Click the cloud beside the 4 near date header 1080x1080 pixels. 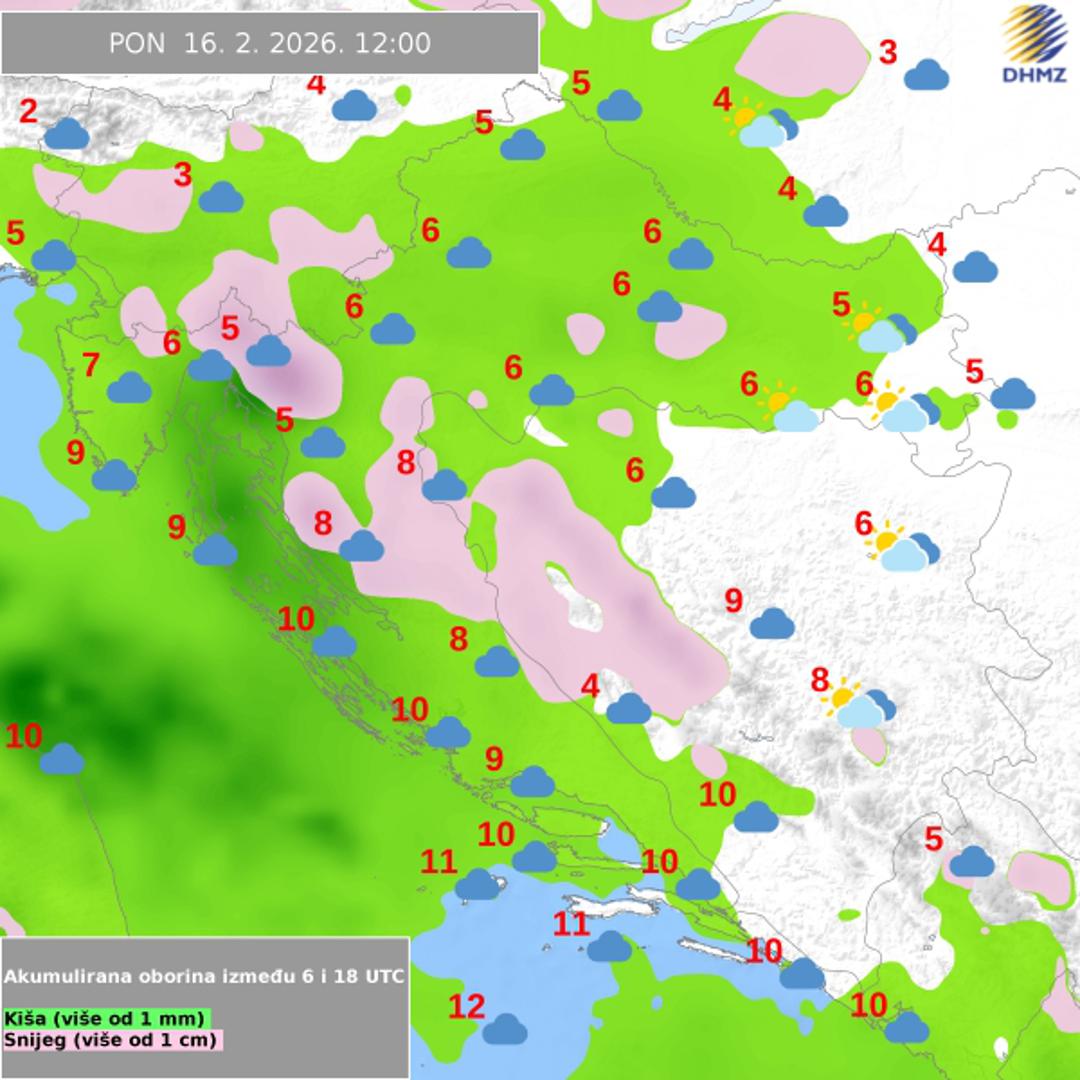tap(353, 105)
